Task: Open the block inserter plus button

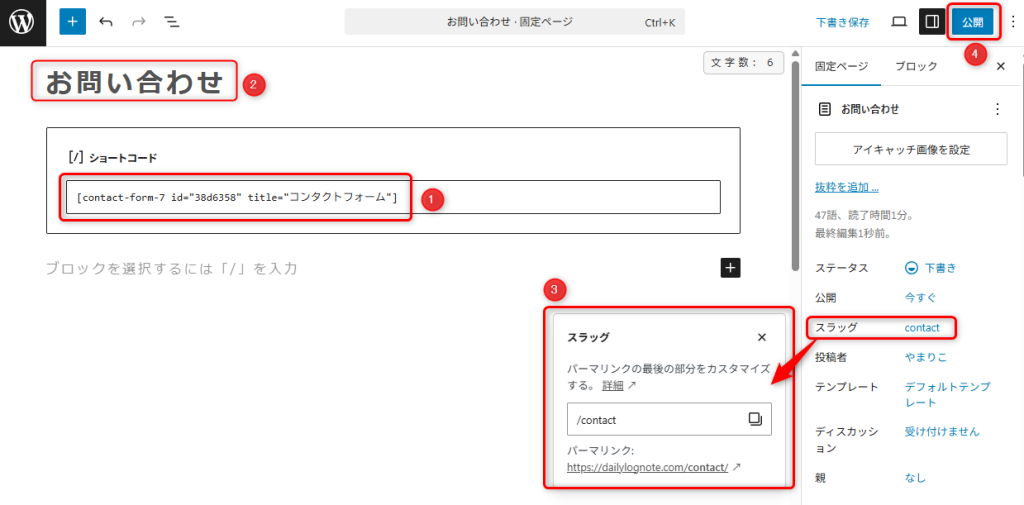Action: (72, 21)
